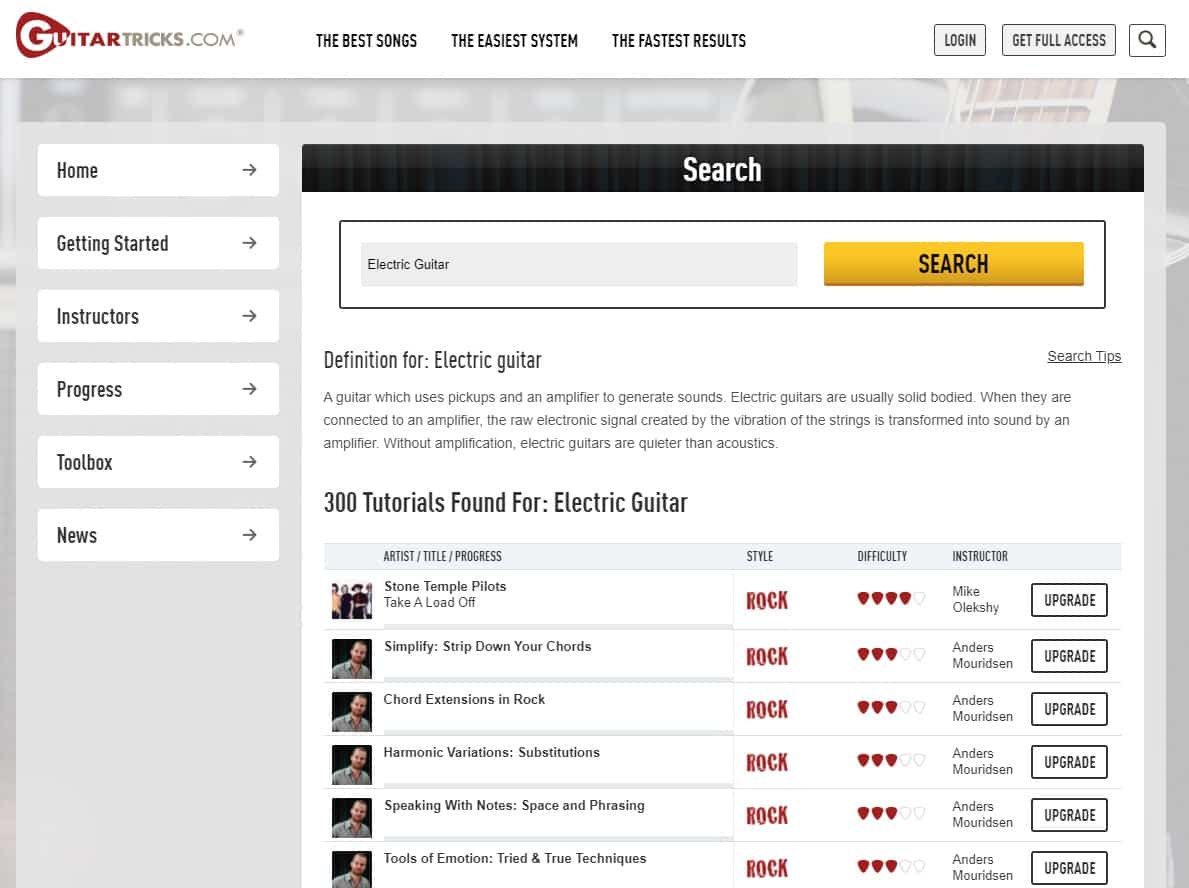Open News section in sidebar
Image resolution: width=1189 pixels, height=888 pixels.
[158, 535]
